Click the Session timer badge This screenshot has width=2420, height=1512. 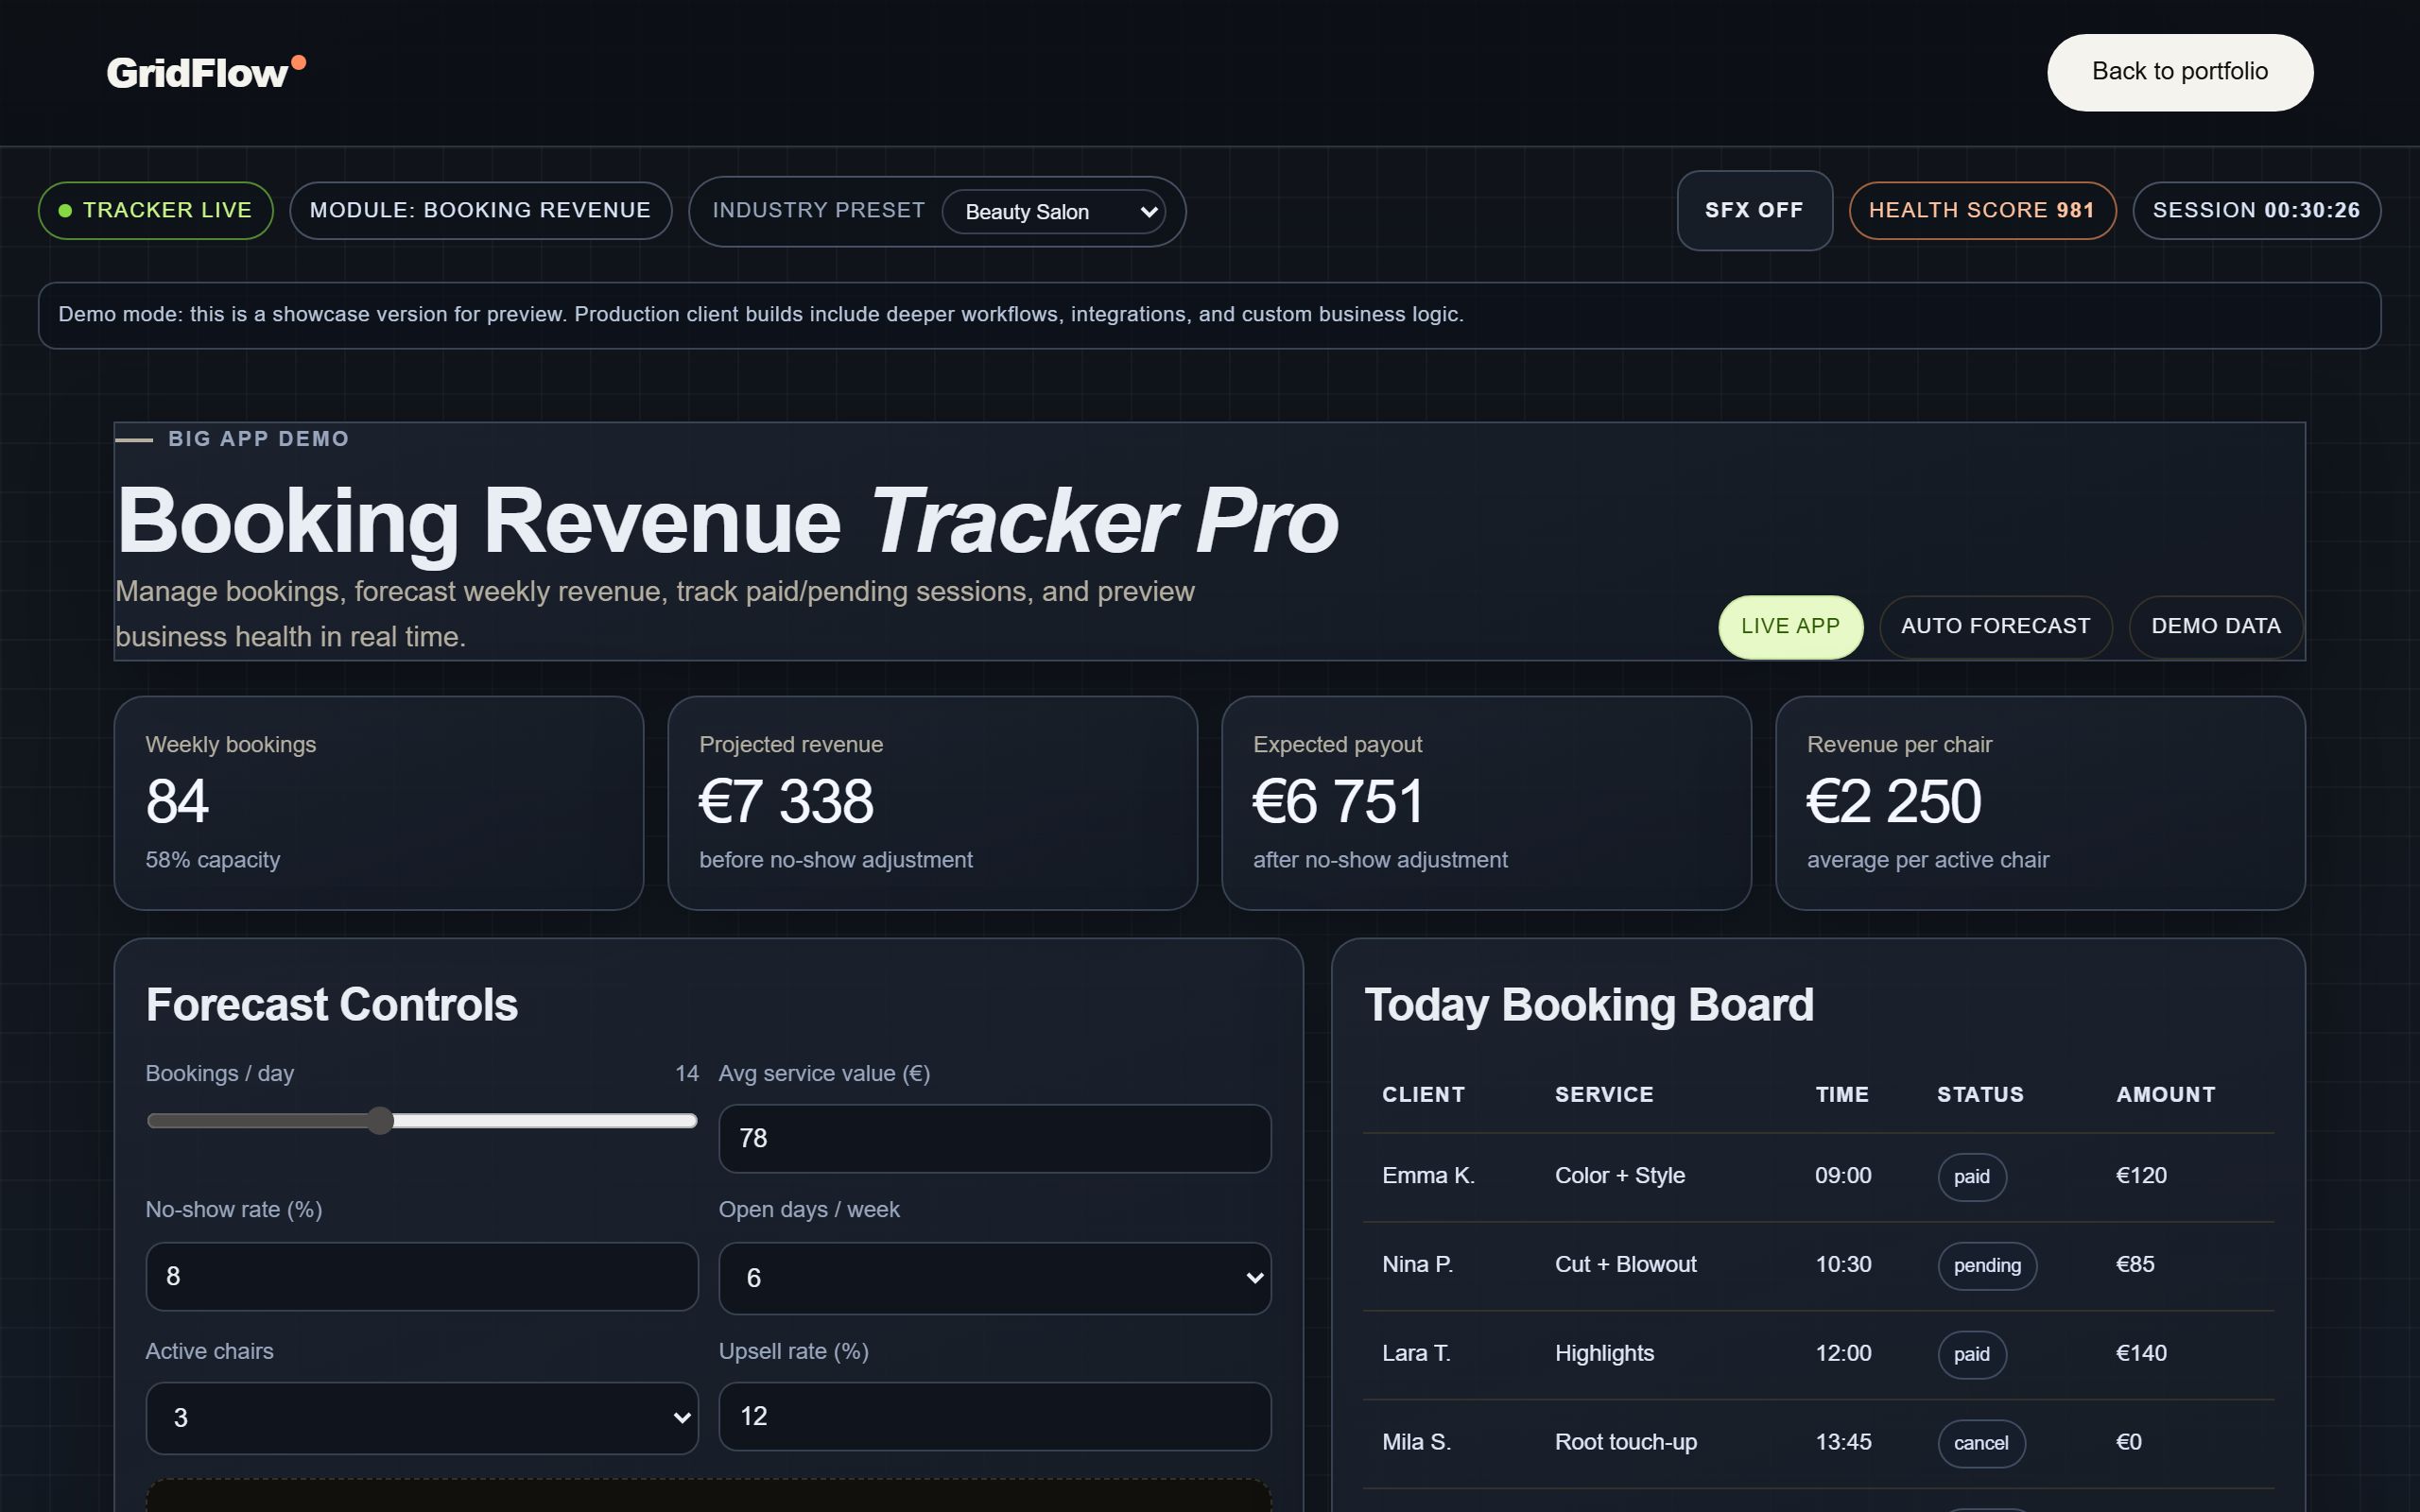pyautogui.click(x=2256, y=210)
